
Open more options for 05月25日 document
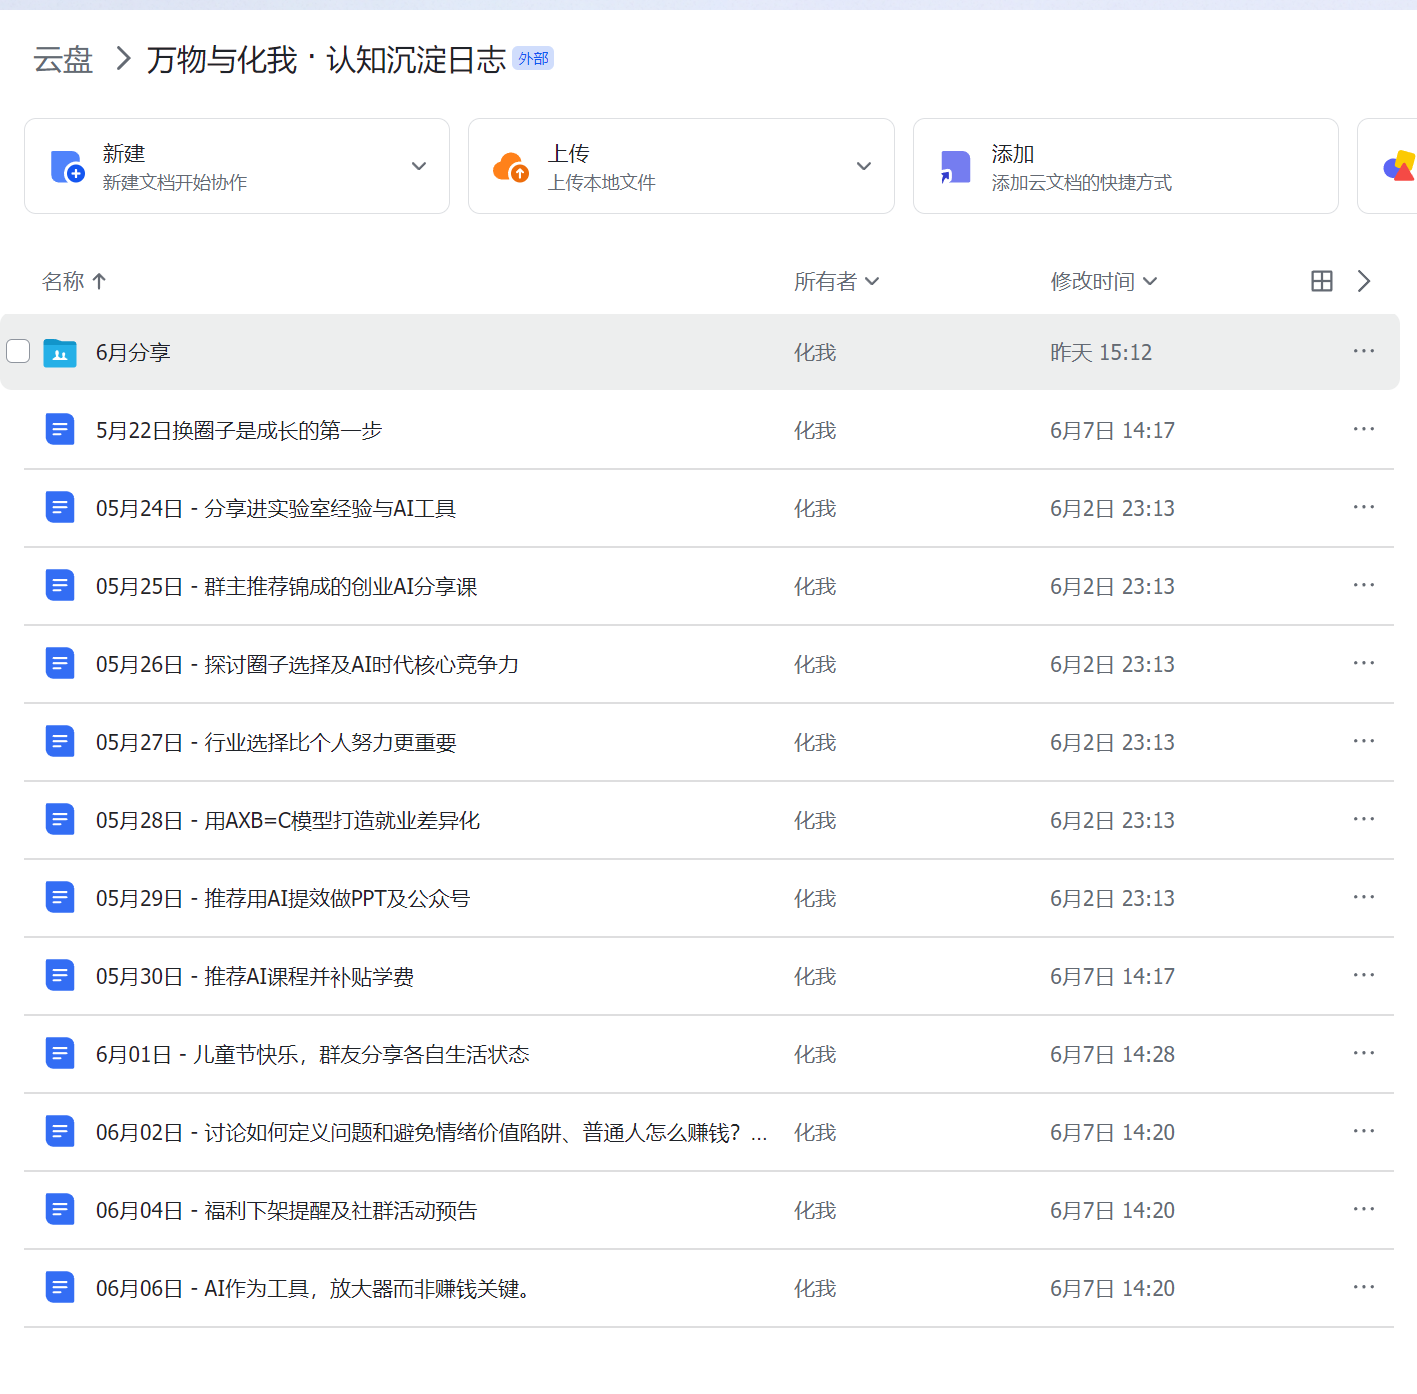[1364, 585]
